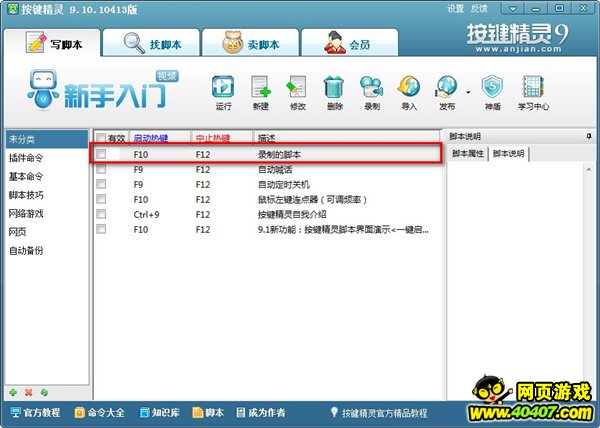Image resolution: width=600 pixels, height=428 pixels.
Task: Open the 神盾 shield tool
Action: [492, 93]
